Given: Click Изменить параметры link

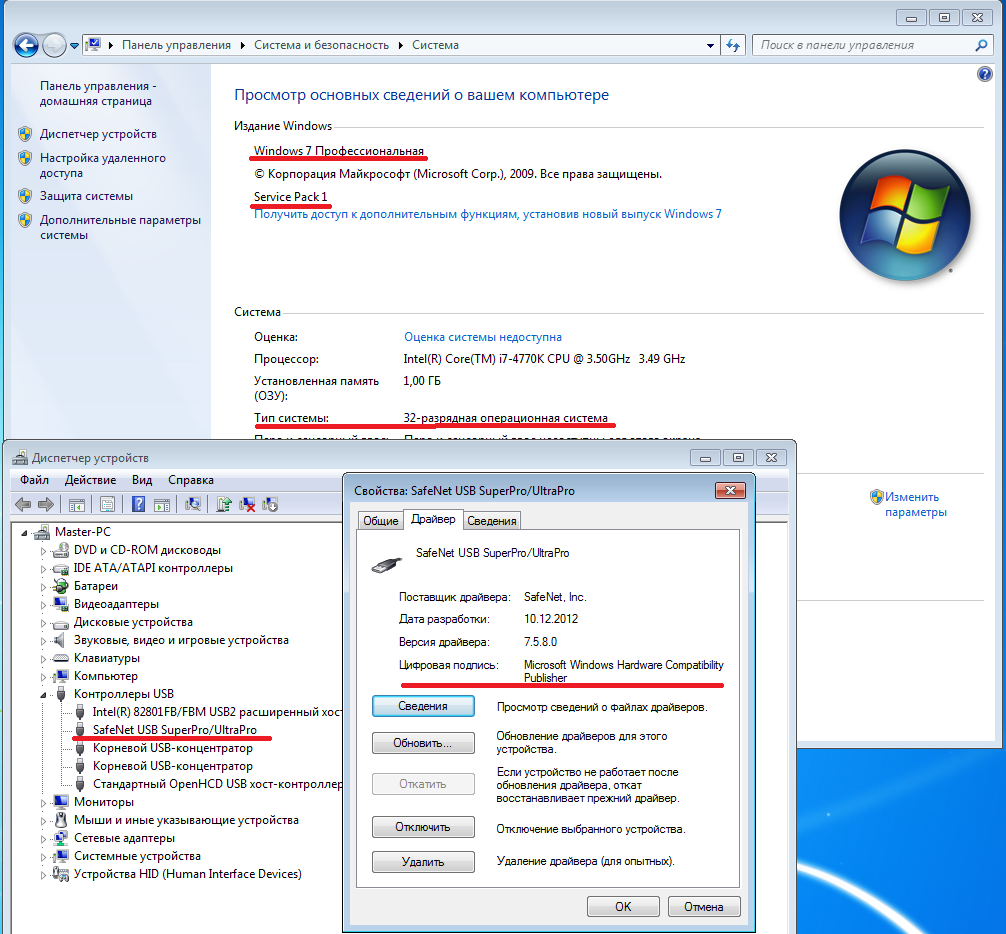Looking at the screenshot, I should tap(916, 504).
